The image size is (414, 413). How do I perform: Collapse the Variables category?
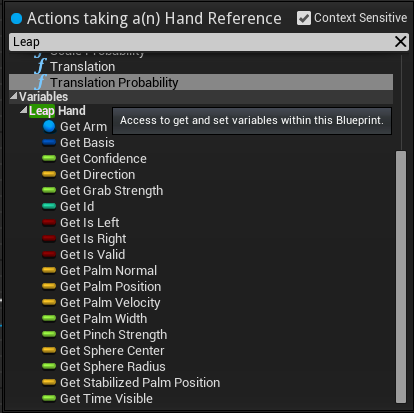pos(14,96)
